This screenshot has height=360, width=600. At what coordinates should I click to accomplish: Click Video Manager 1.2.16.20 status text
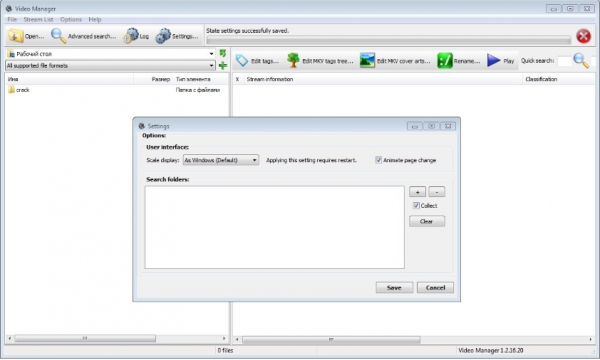coord(491,350)
